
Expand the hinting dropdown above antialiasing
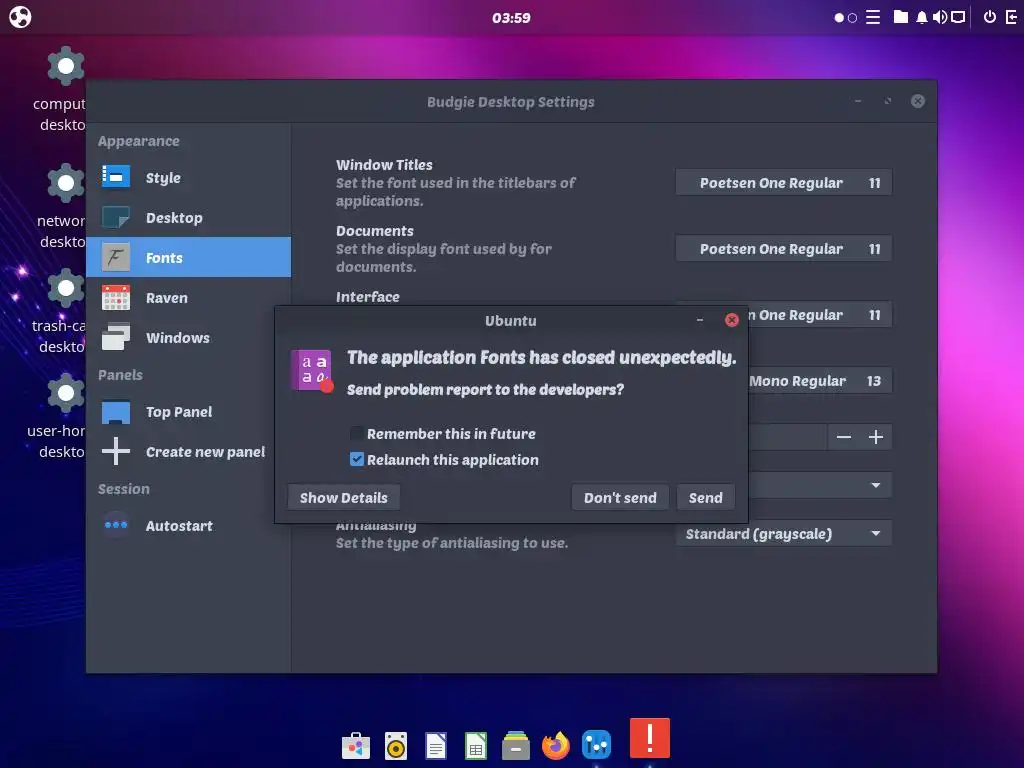(820, 485)
